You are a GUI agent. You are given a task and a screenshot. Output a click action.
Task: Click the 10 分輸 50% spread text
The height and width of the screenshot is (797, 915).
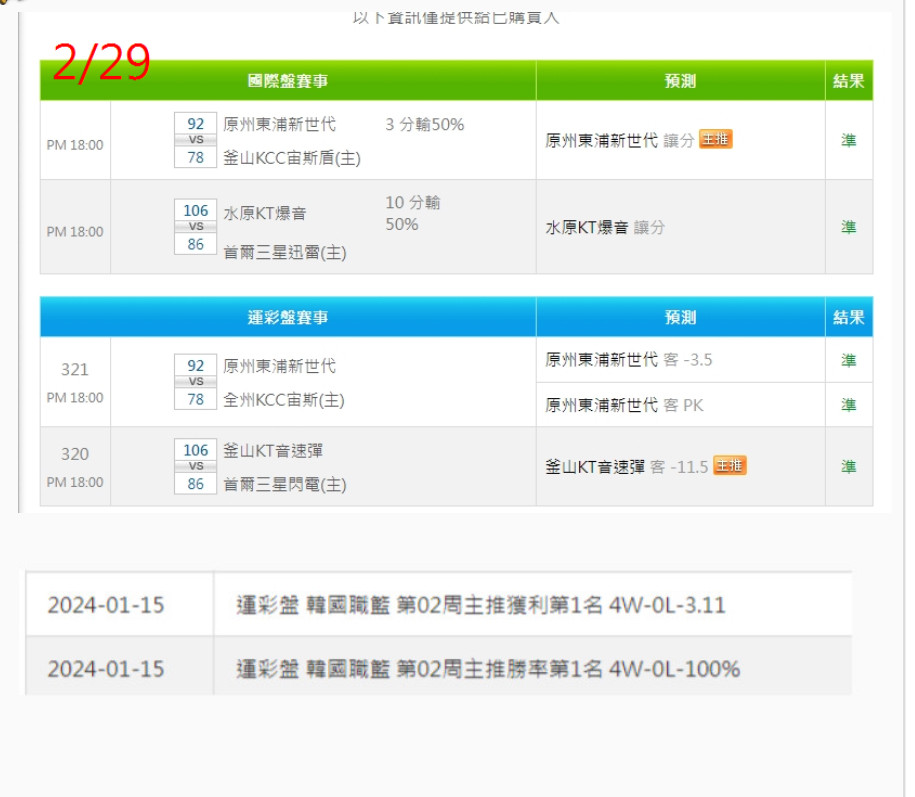click(413, 214)
